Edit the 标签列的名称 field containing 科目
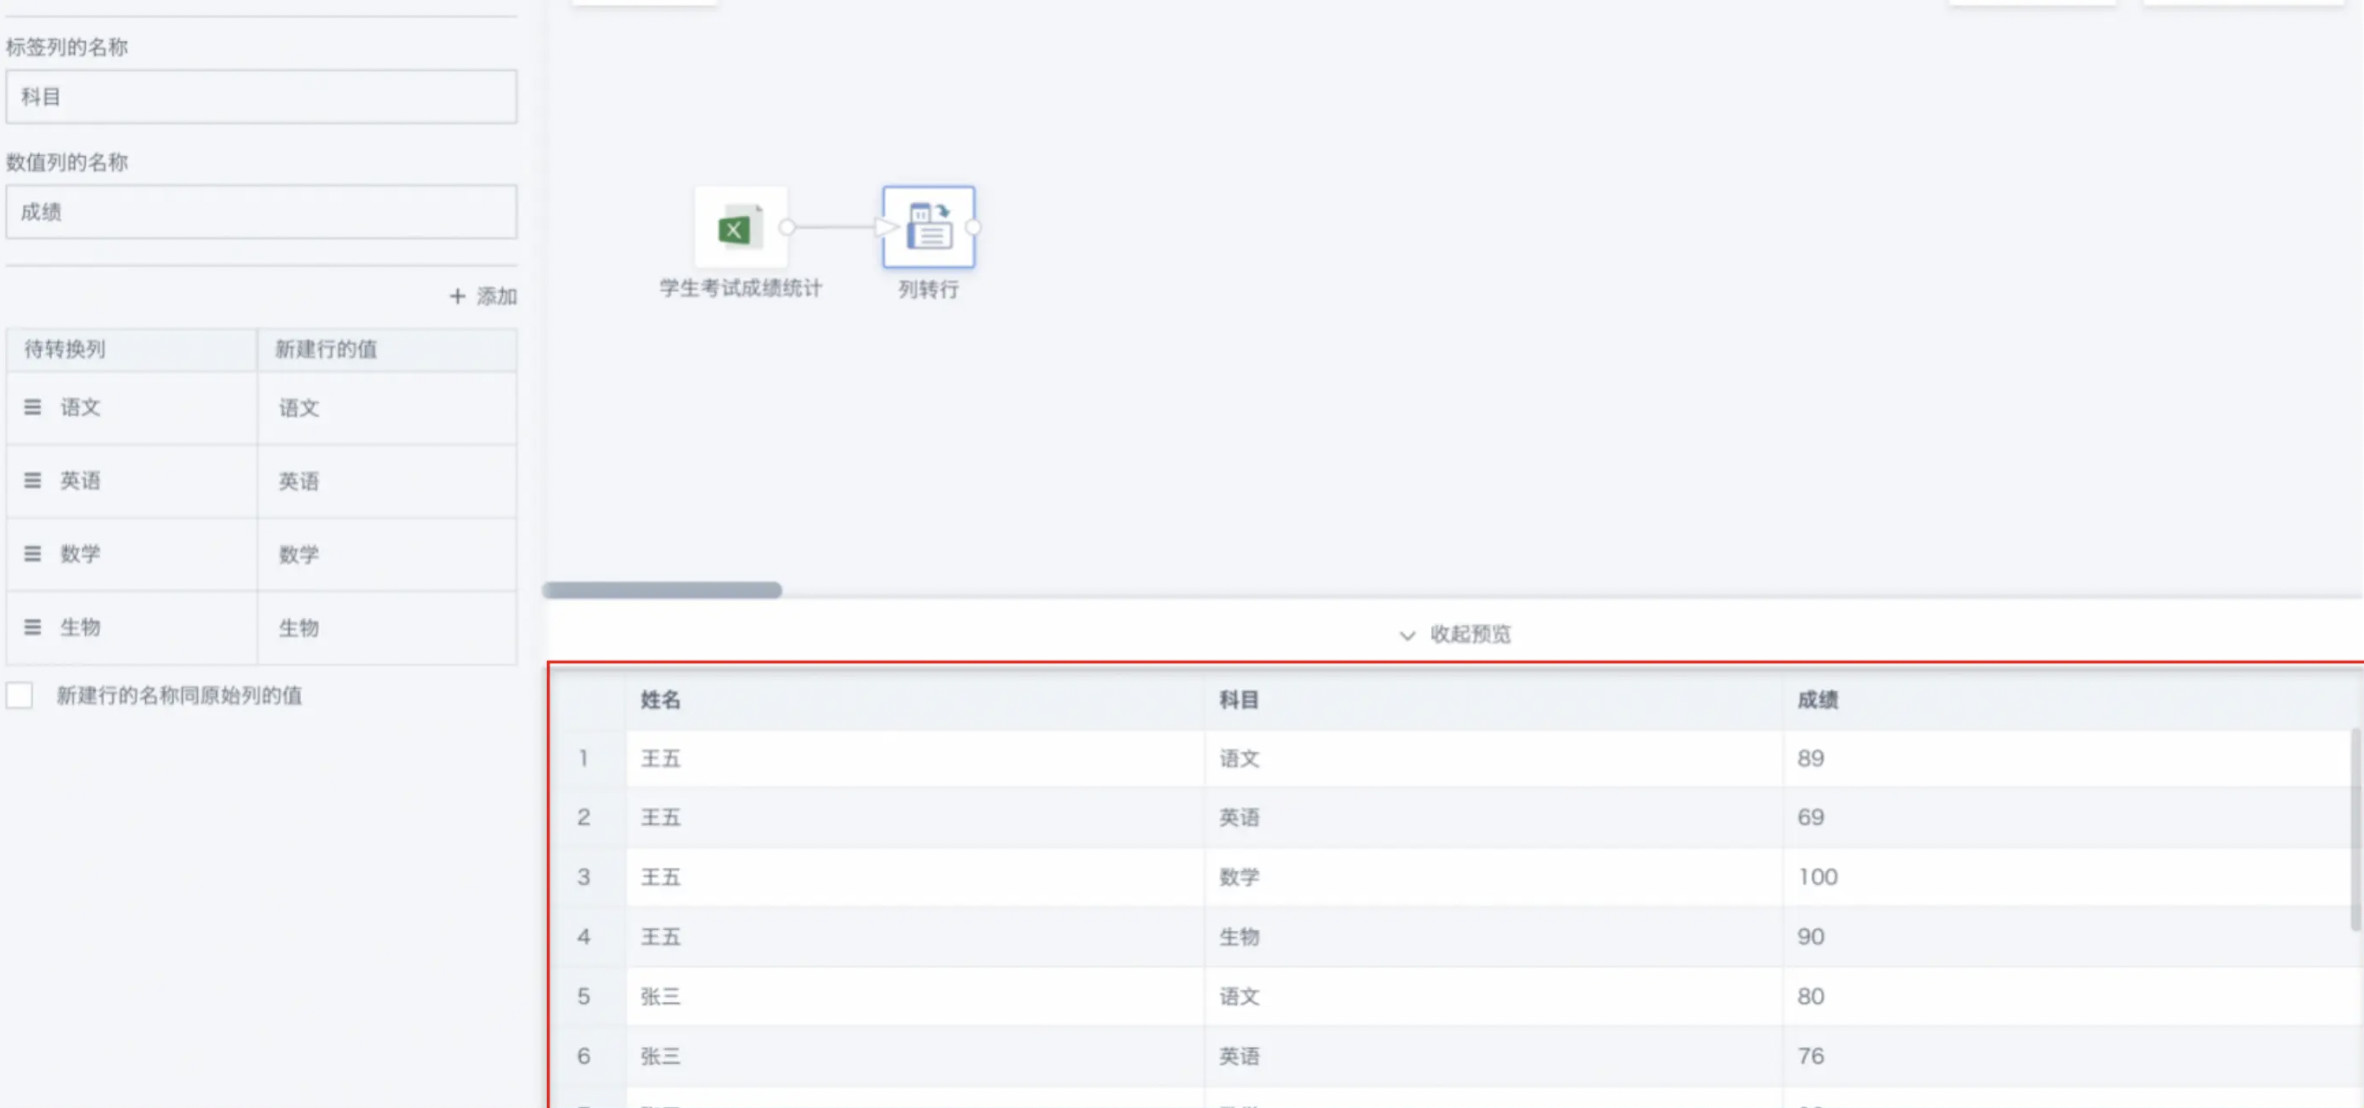The image size is (2364, 1108). [x=261, y=97]
